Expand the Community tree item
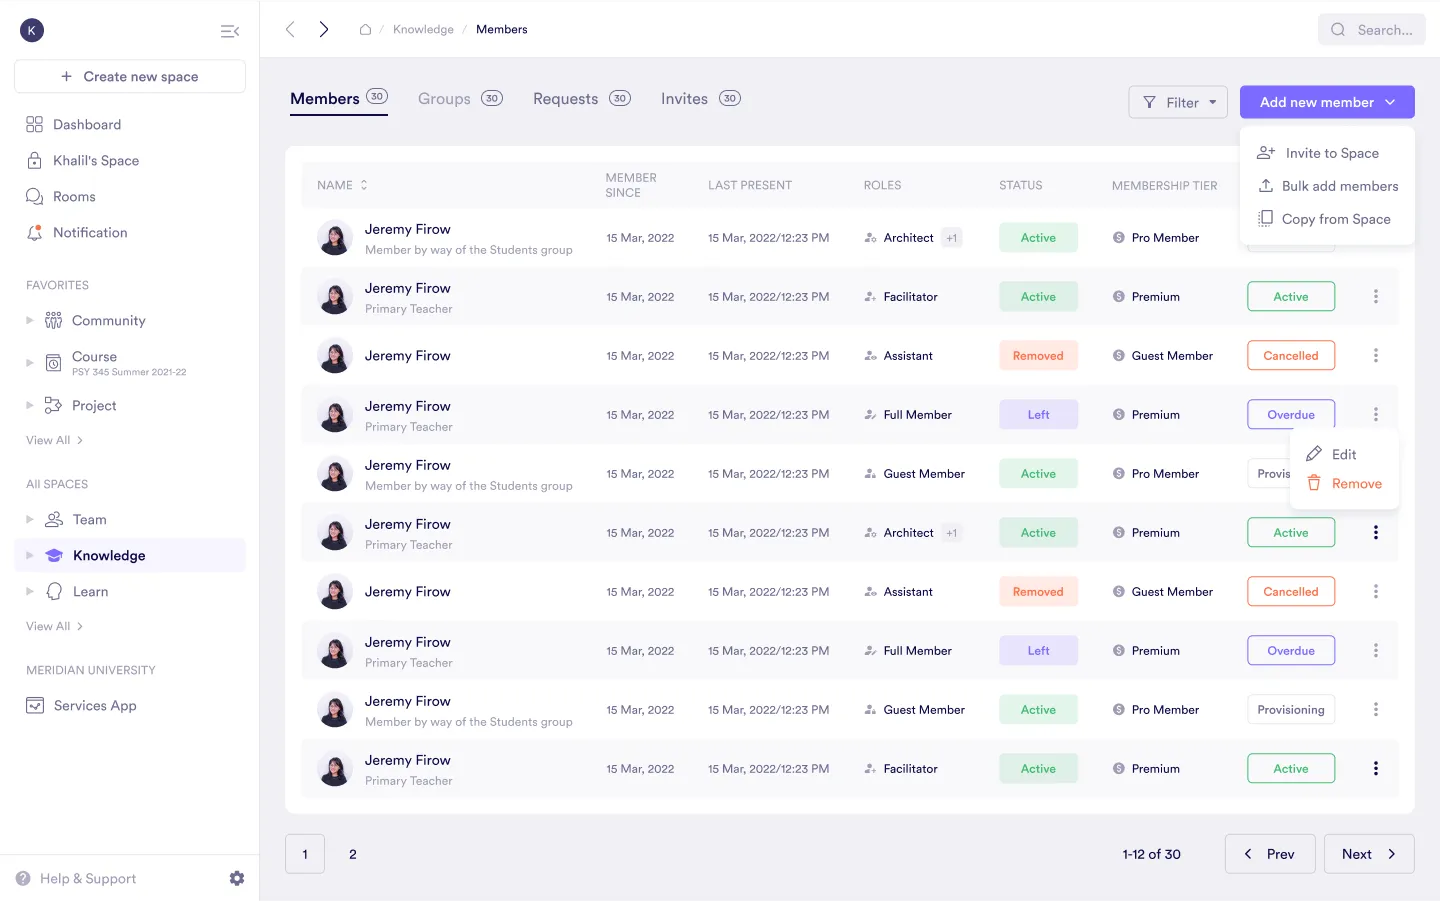This screenshot has height=901, width=1440. 30,321
